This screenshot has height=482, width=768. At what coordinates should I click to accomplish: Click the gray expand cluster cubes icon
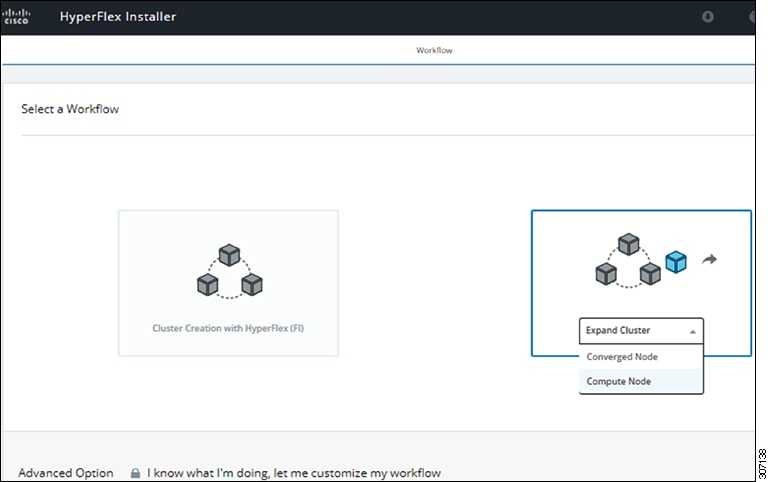(x=628, y=260)
